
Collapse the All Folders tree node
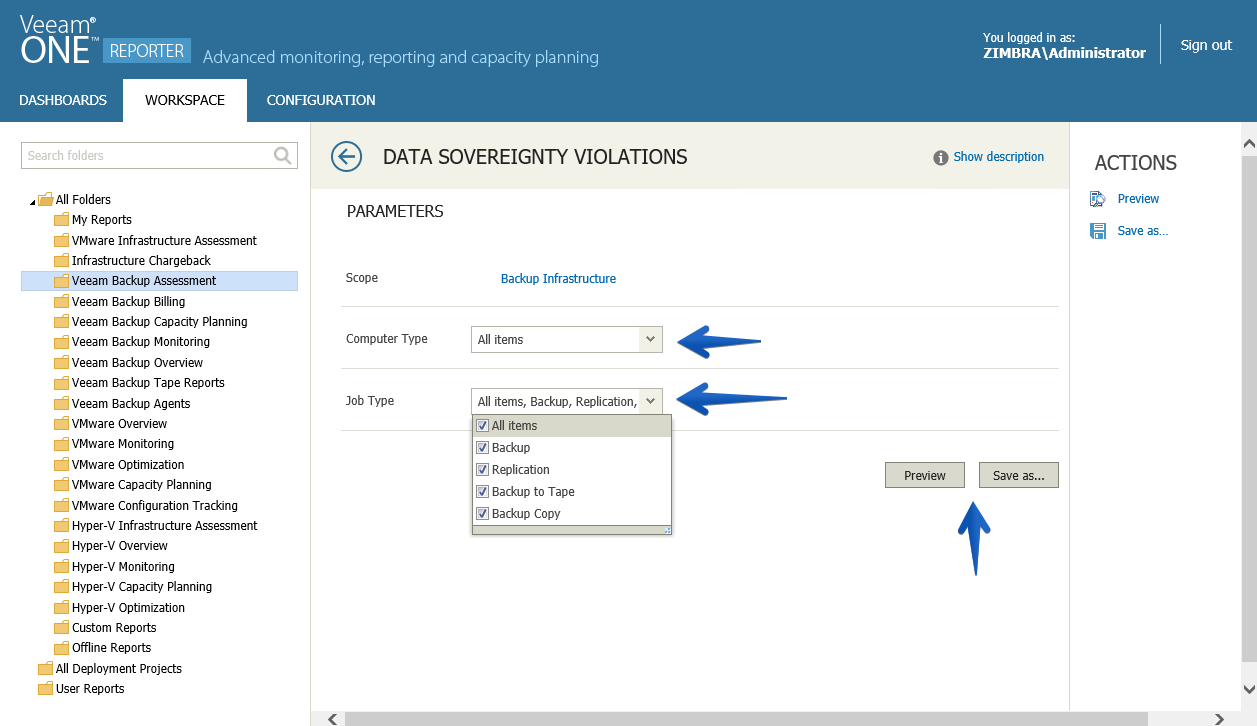(x=32, y=202)
